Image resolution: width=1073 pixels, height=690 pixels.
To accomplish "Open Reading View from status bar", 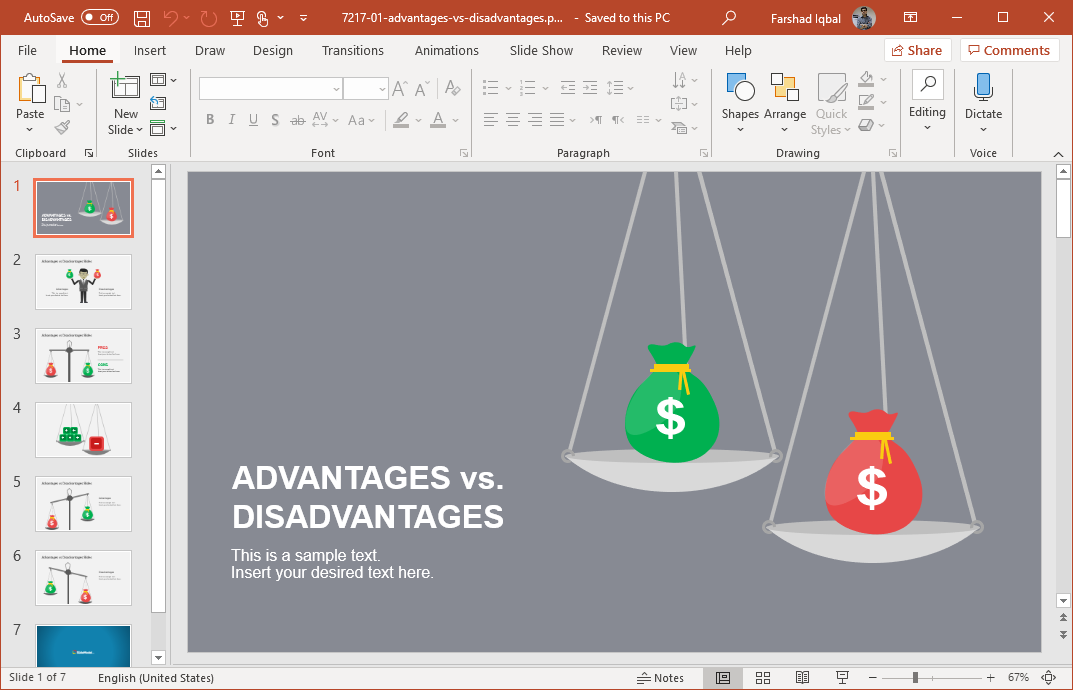I will click(x=802, y=678).
